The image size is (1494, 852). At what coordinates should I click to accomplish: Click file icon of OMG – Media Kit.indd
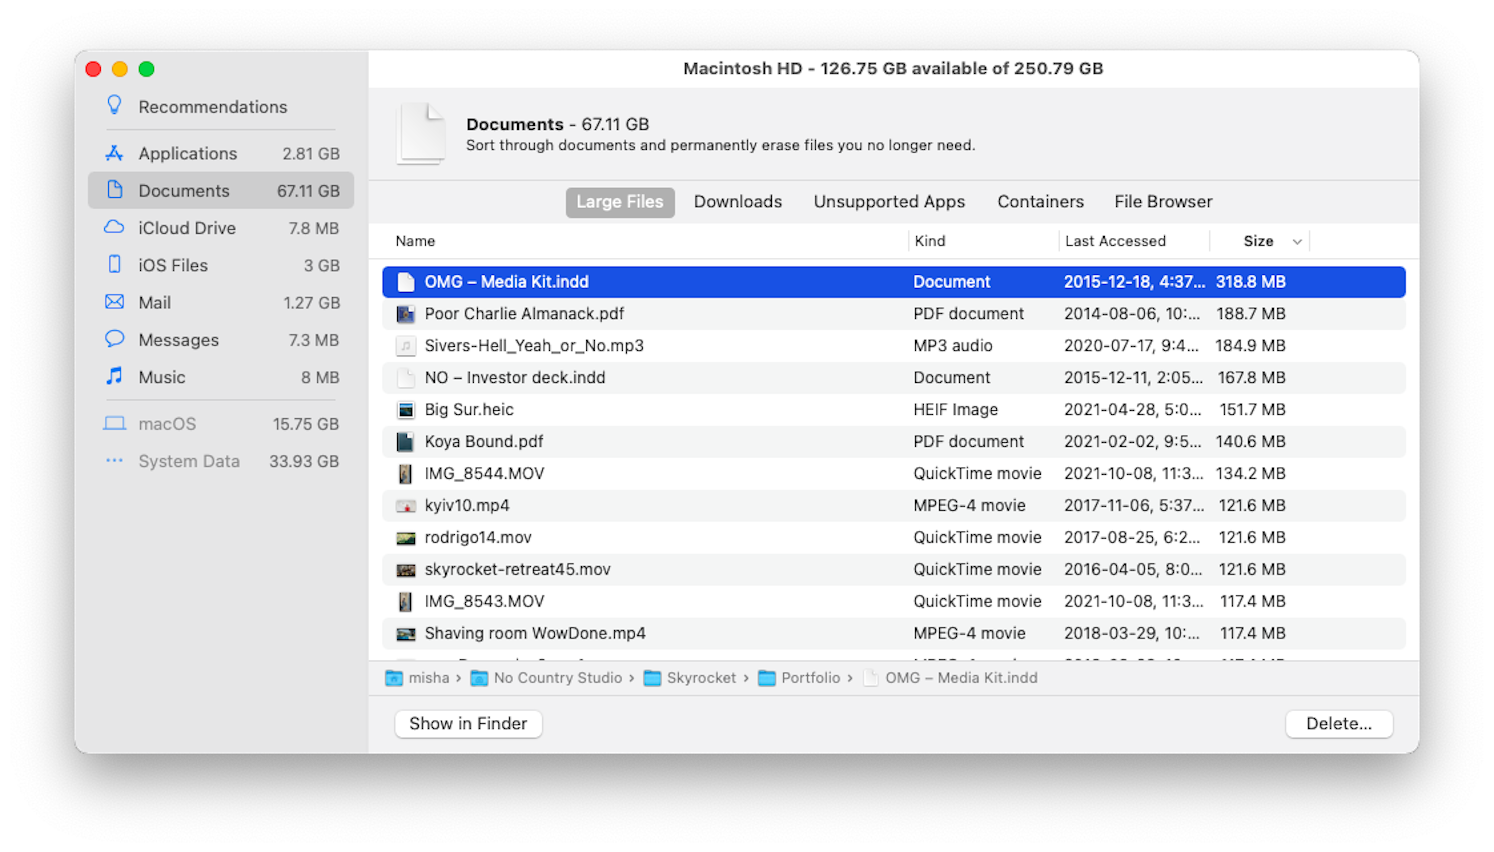(405, 282)
